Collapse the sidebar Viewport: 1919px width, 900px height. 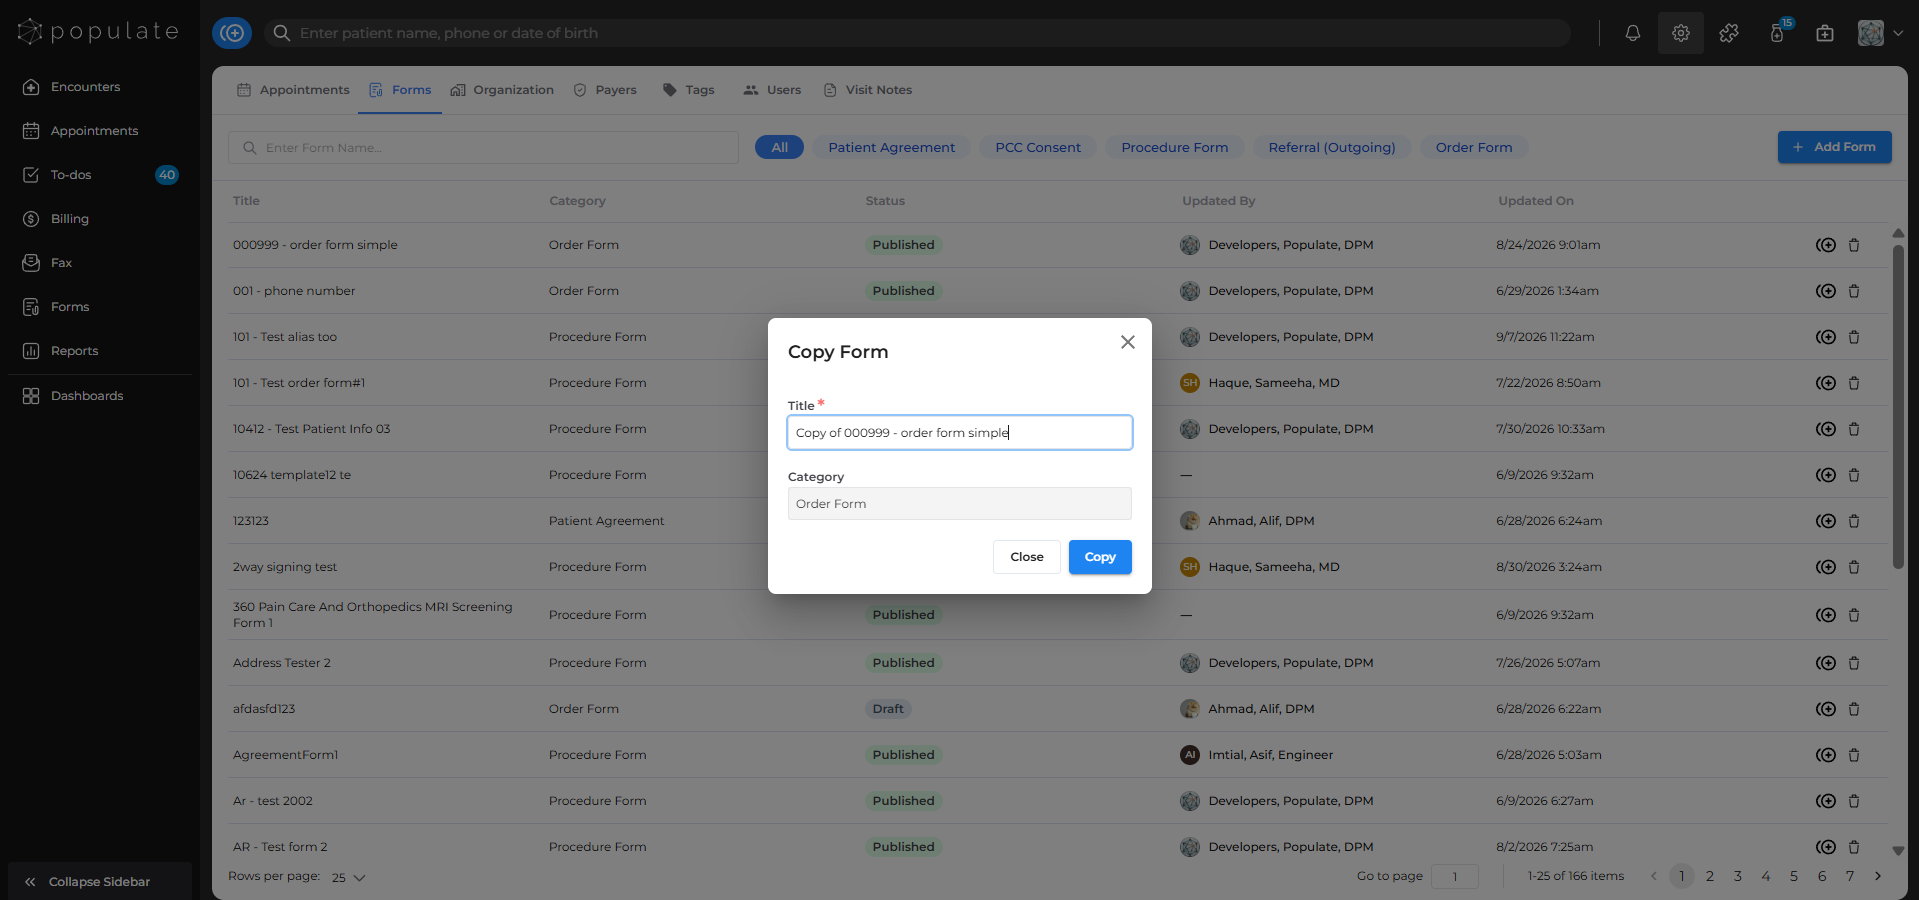[x=99, y=881]
